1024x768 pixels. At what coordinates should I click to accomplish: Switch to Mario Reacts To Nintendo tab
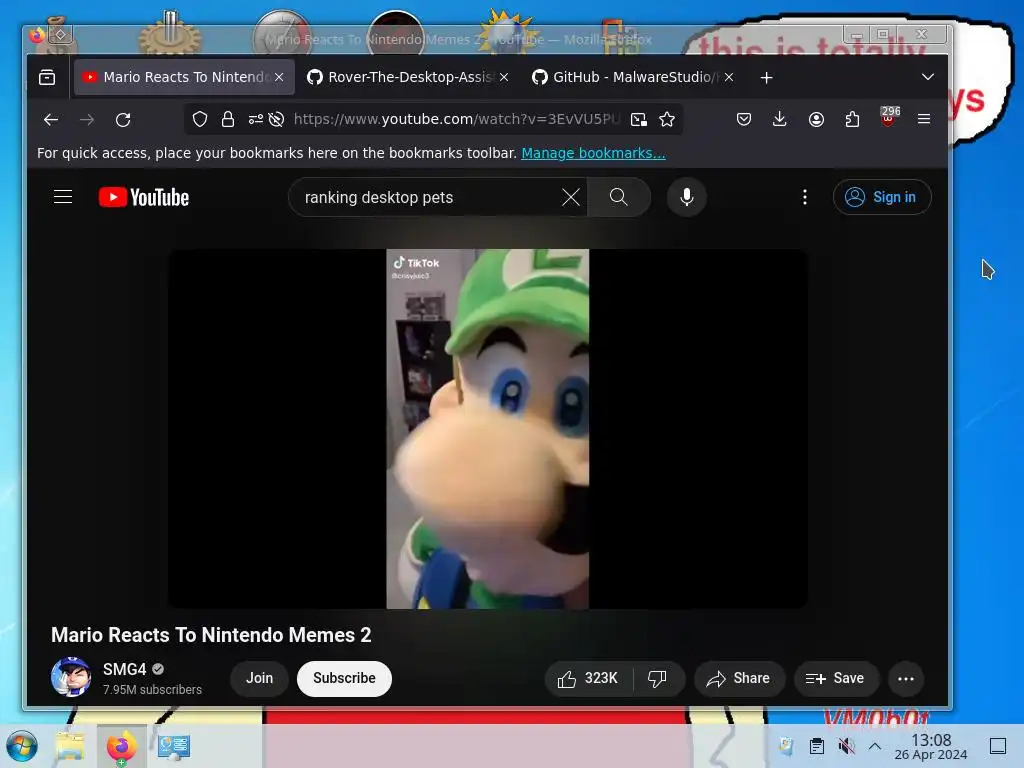tap(184, 77)
